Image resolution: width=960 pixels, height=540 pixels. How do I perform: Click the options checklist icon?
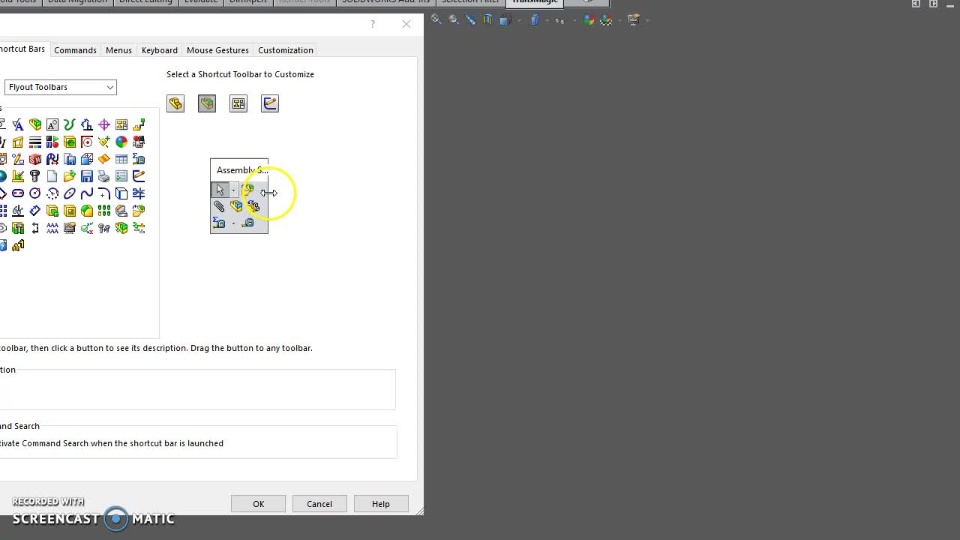121,176
